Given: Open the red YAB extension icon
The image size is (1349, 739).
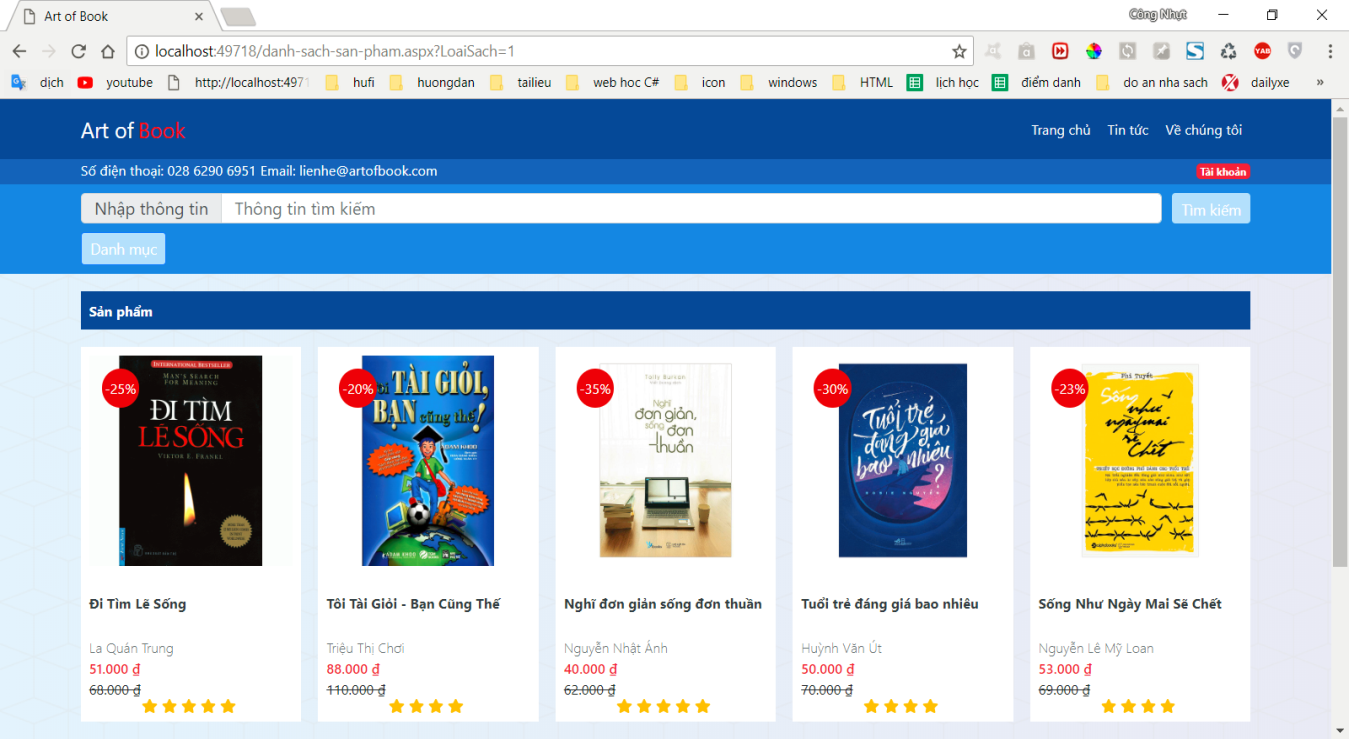Looking at the screenshot, I should pyautogui.click(x=1262, y=51).
